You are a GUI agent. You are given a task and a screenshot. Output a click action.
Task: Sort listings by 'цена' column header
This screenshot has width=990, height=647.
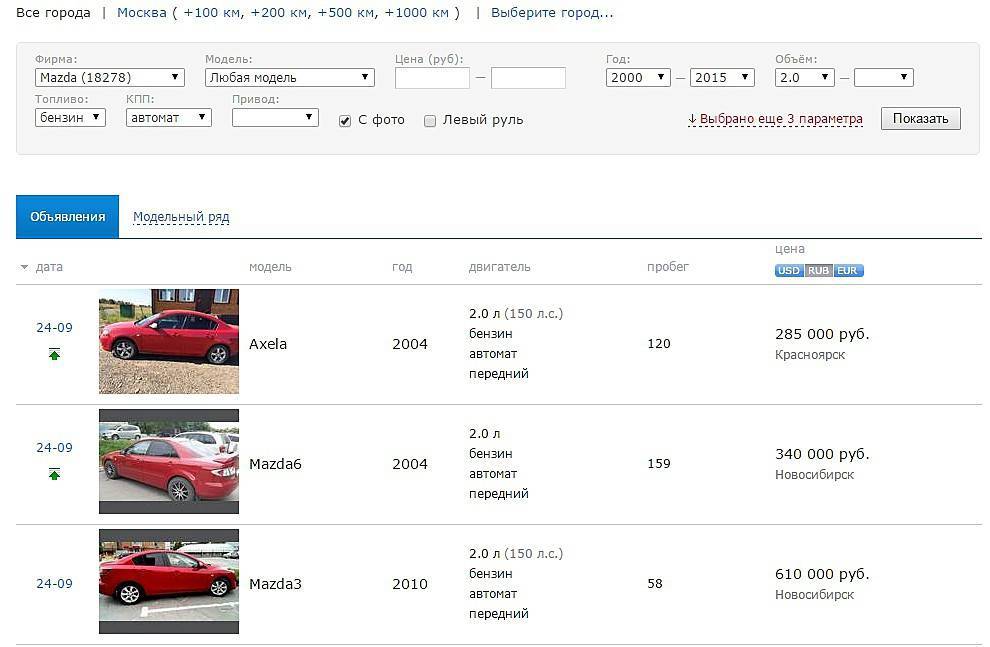click(x=790, y=249)
